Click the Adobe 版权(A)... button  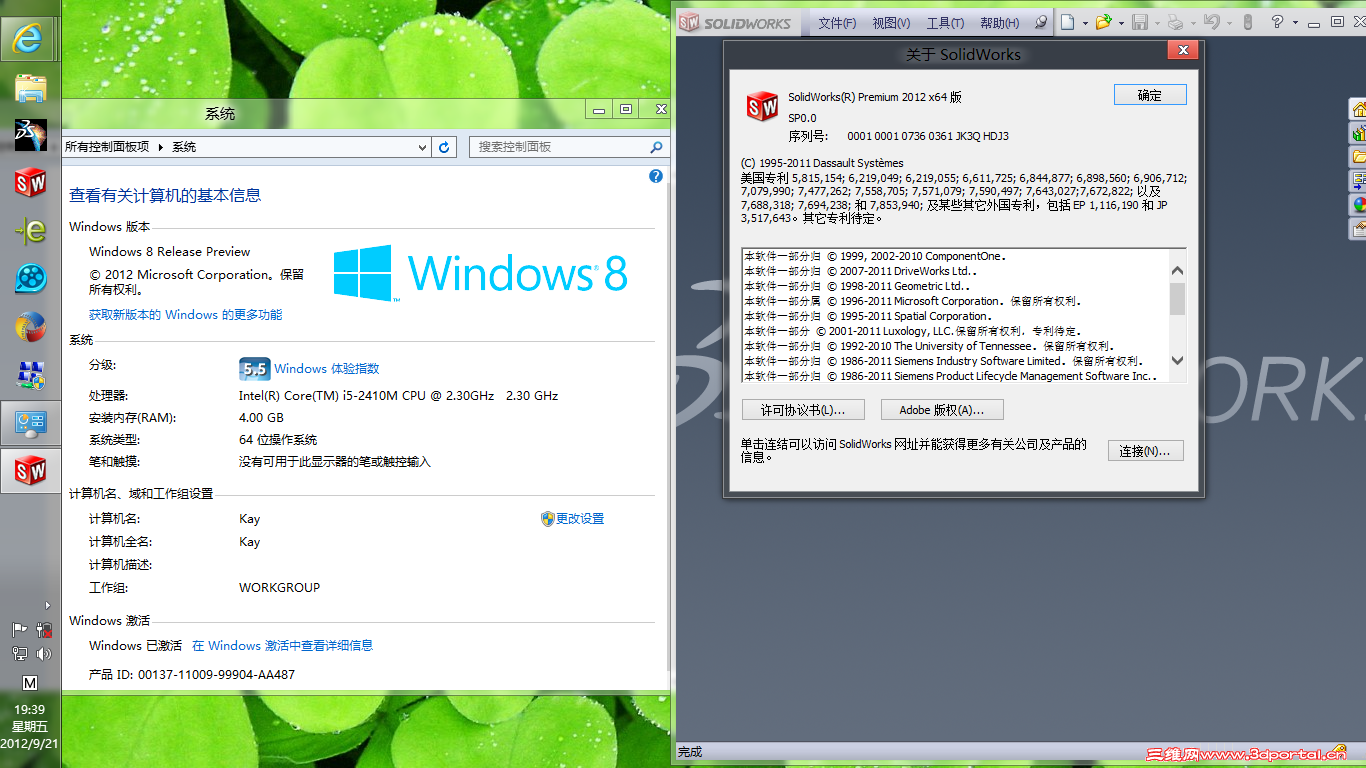(x=942, y=410)
